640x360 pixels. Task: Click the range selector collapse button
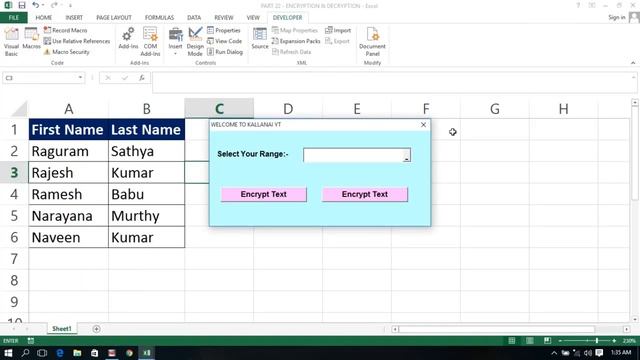pyautogui.click(x=407, y=156)
